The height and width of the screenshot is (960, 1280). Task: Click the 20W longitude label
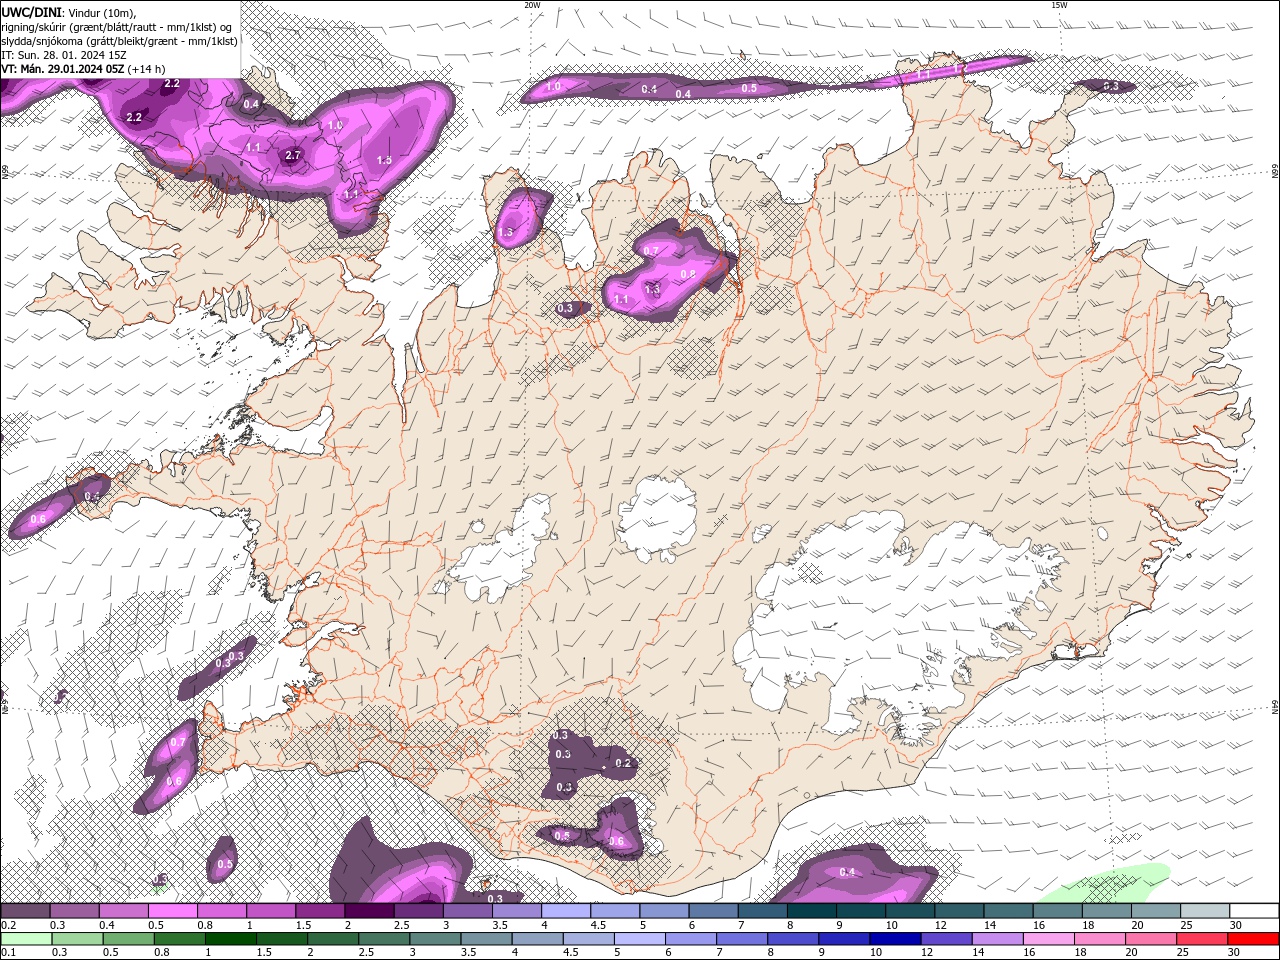[532, 5]
